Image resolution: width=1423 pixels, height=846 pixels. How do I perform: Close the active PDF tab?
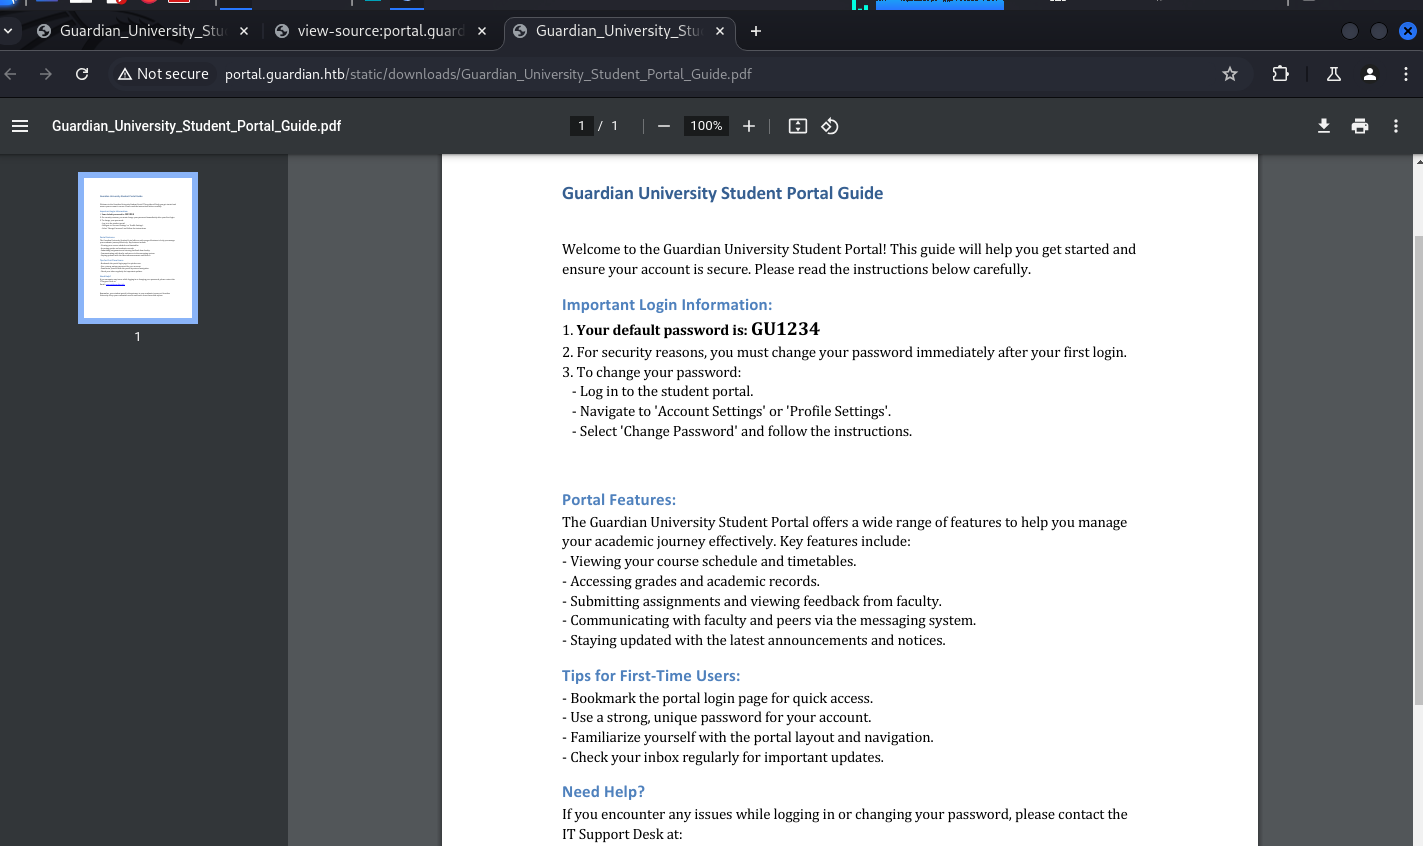(720, 31)
